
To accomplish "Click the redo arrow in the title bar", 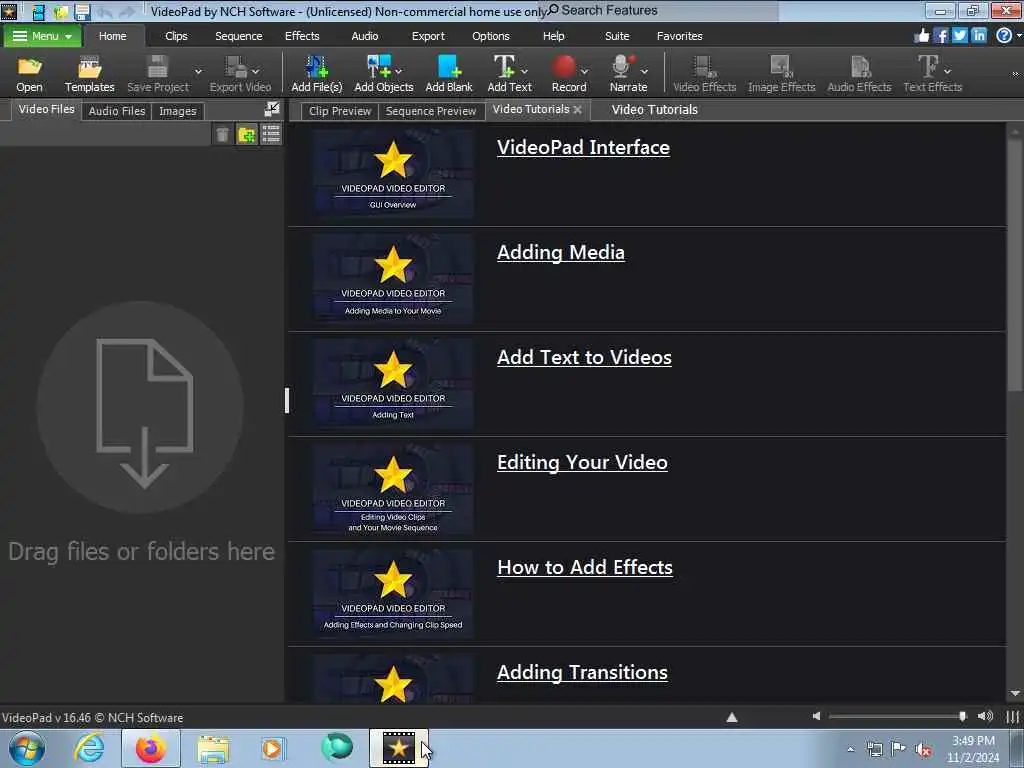I will [x=127, y=12].
